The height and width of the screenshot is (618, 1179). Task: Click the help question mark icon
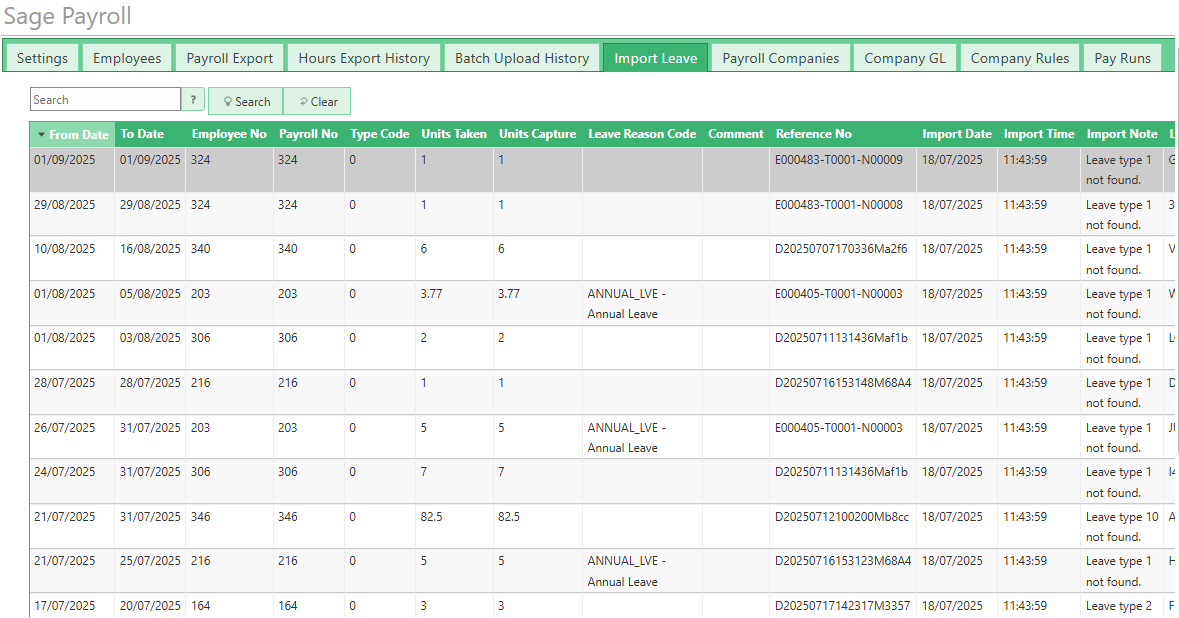click(x=193, y=100)
